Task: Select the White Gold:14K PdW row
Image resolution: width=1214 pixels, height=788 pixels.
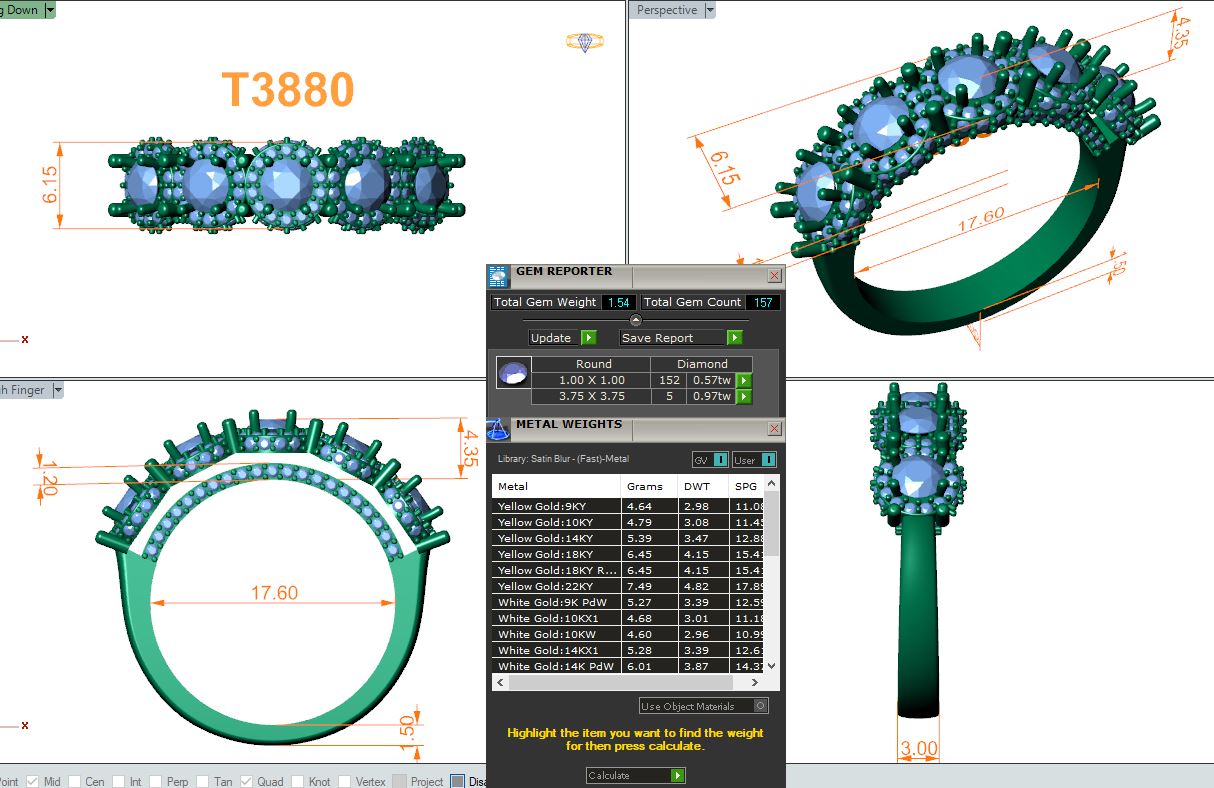Action: [x=628, y=666]
